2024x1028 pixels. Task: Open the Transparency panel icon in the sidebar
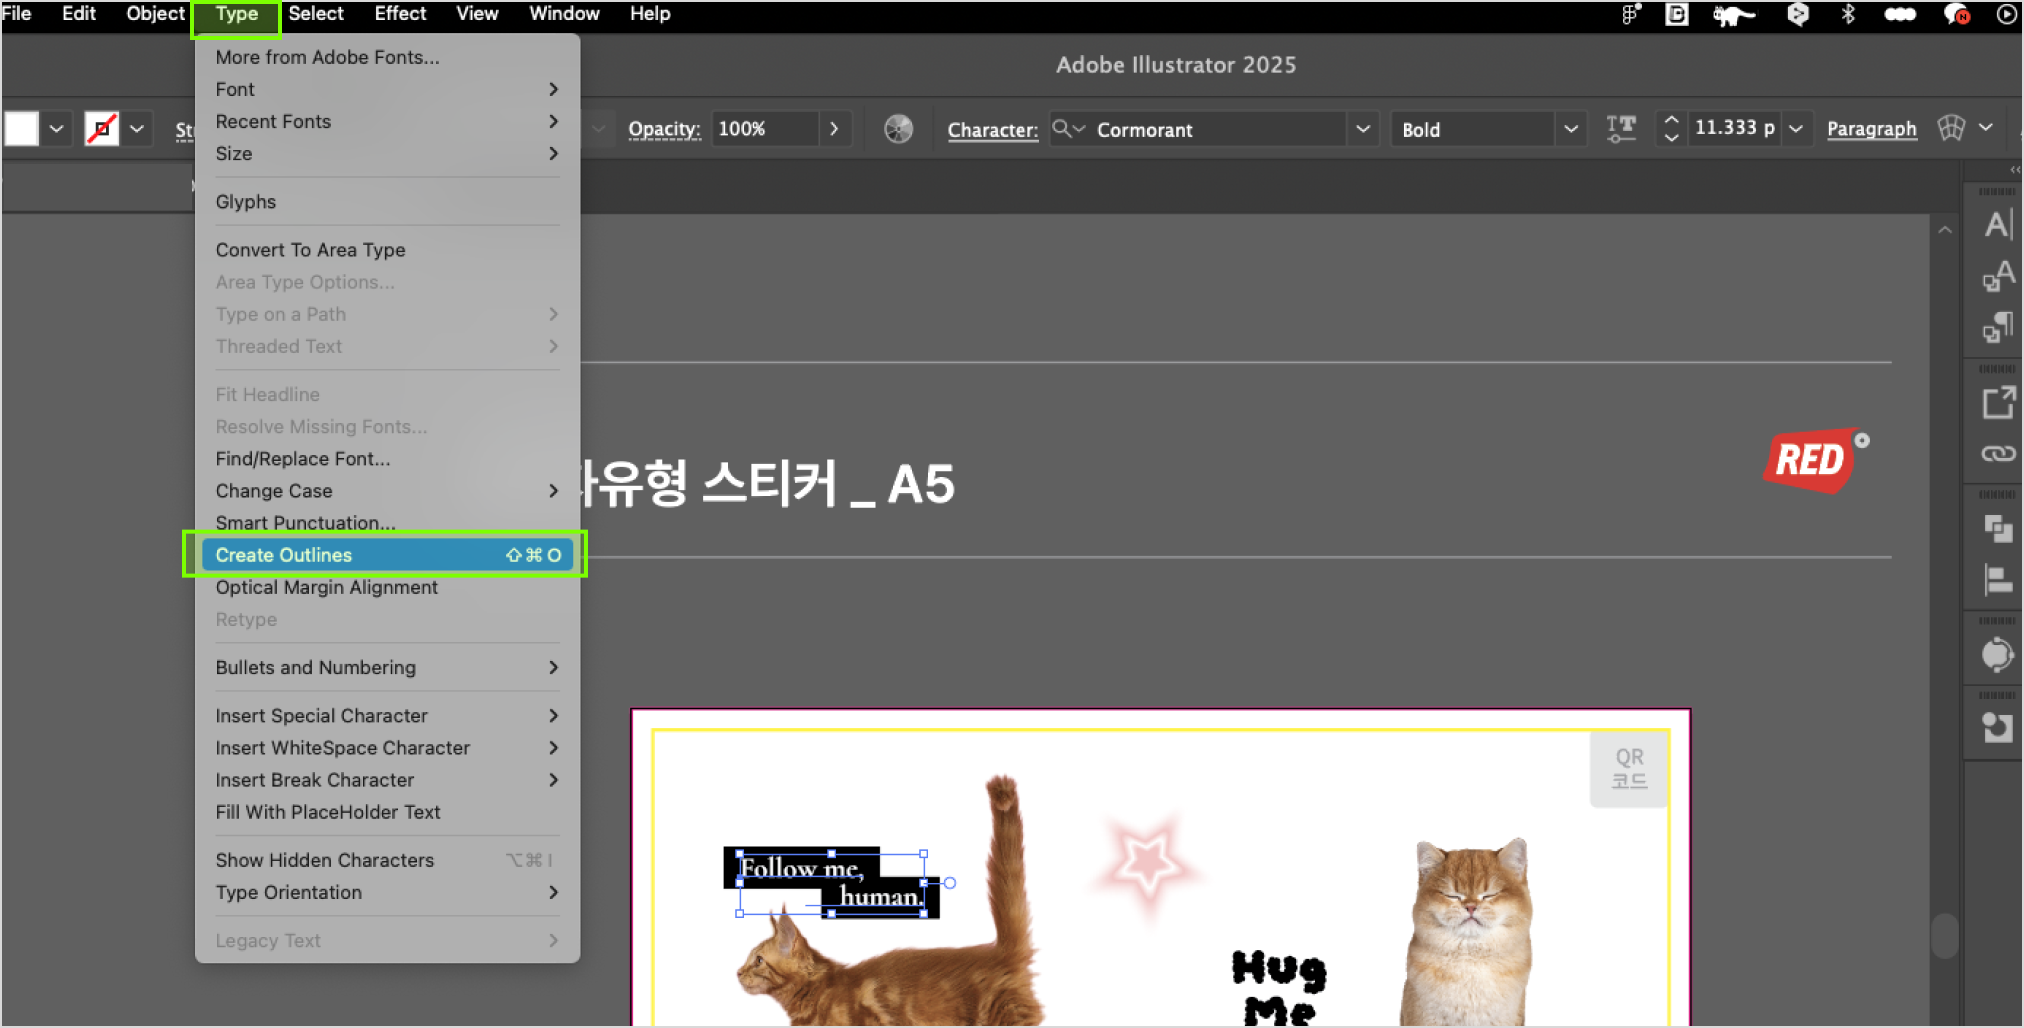(1997, 529)
